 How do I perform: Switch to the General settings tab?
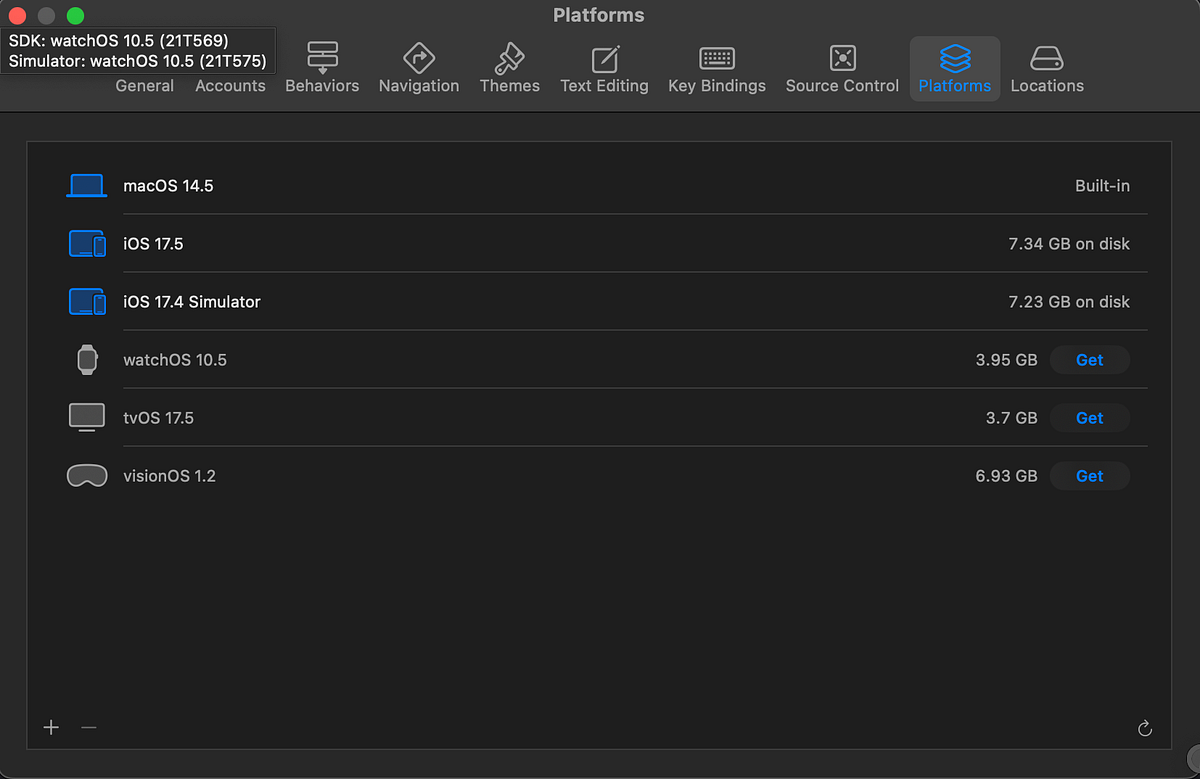(144, 86)
